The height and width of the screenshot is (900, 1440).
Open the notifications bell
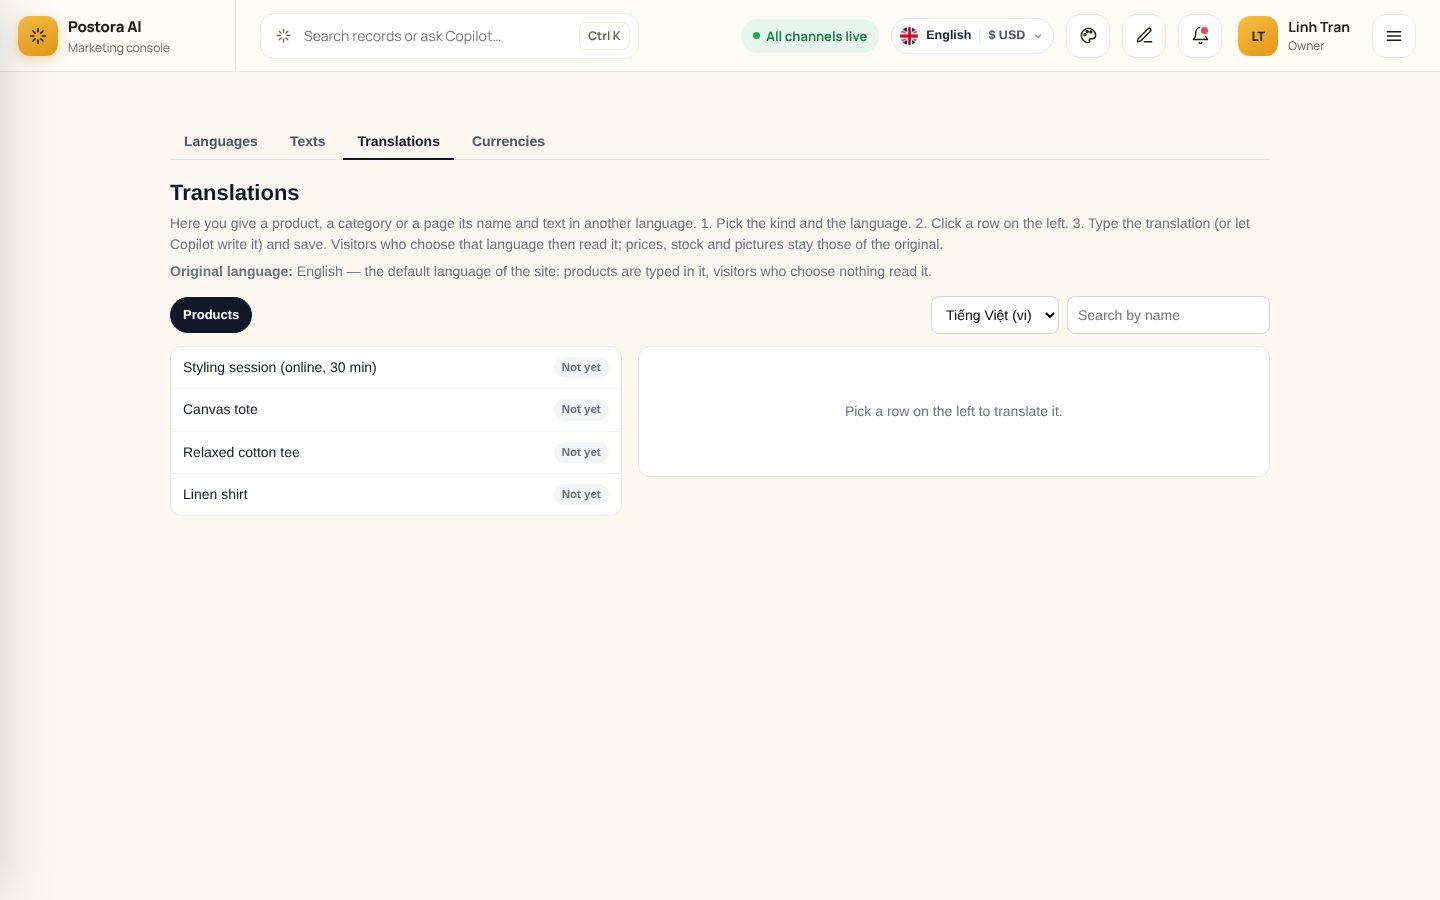tap(1200, 36)
